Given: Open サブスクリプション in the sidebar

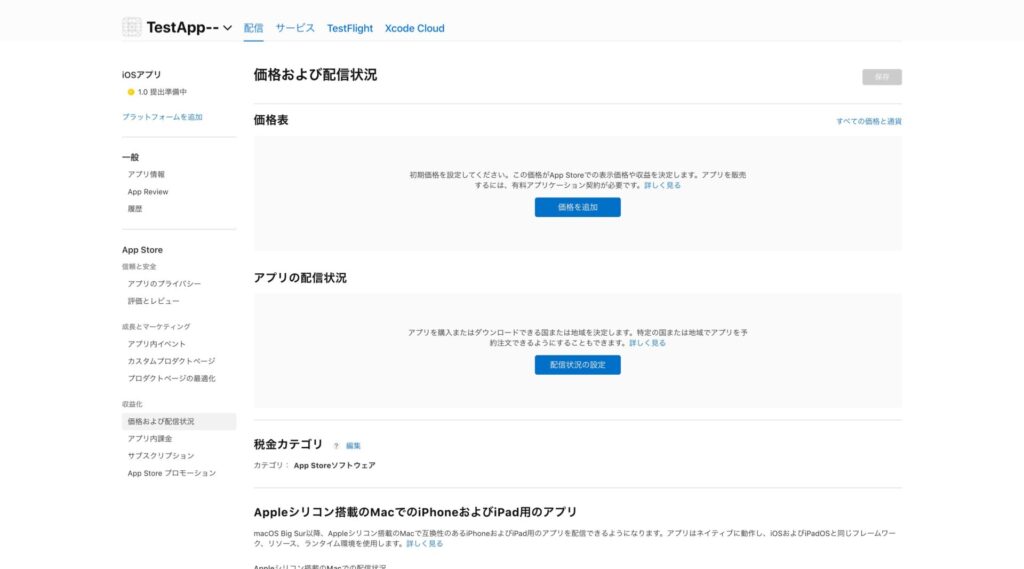Looking at the screenshot, I should click(161, 456).
